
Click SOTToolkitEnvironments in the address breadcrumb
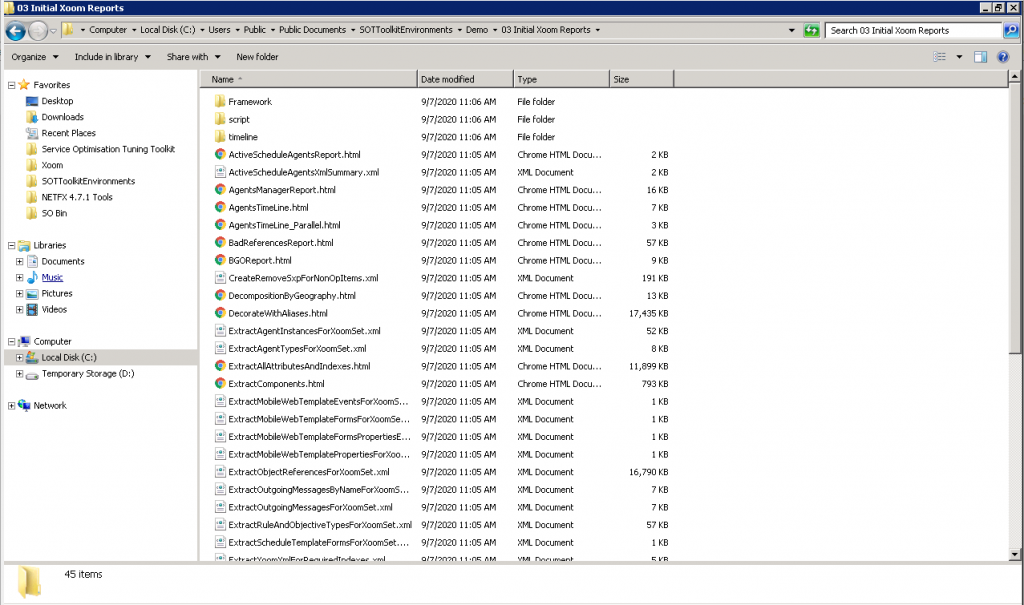(x=406, y=30)
